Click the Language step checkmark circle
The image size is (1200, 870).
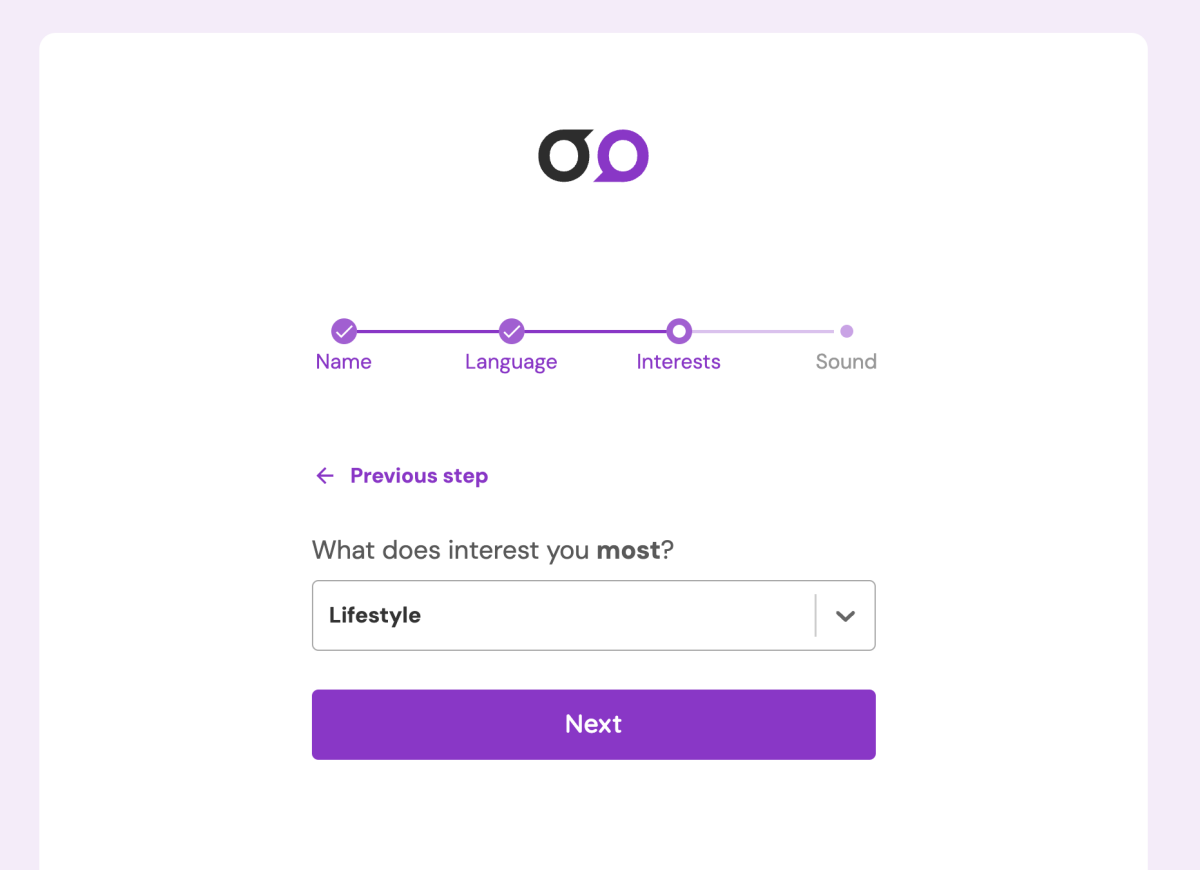coord(511,331)
